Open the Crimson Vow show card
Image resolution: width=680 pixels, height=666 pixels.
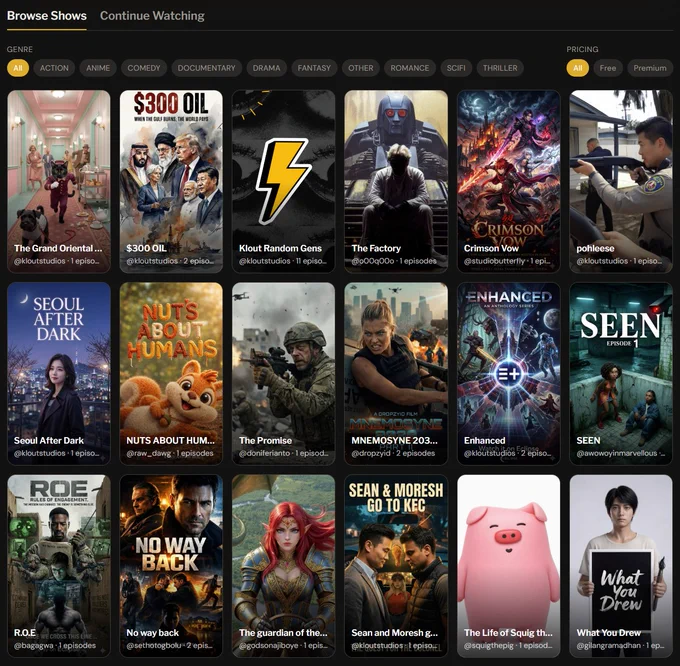coord(508,182)
